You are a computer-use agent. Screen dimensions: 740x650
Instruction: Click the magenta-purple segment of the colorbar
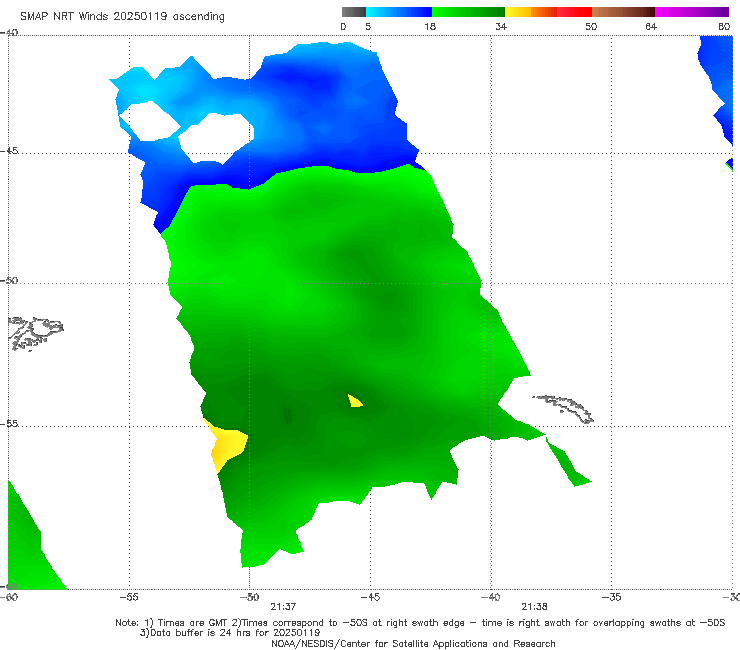click(x=692, y=12)
